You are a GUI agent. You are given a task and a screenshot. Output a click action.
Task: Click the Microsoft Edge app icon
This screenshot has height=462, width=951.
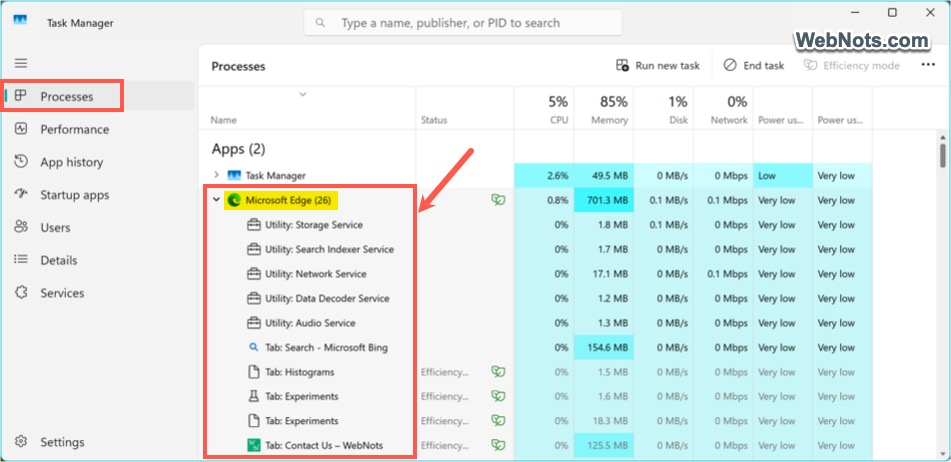[x=233, y=200]
